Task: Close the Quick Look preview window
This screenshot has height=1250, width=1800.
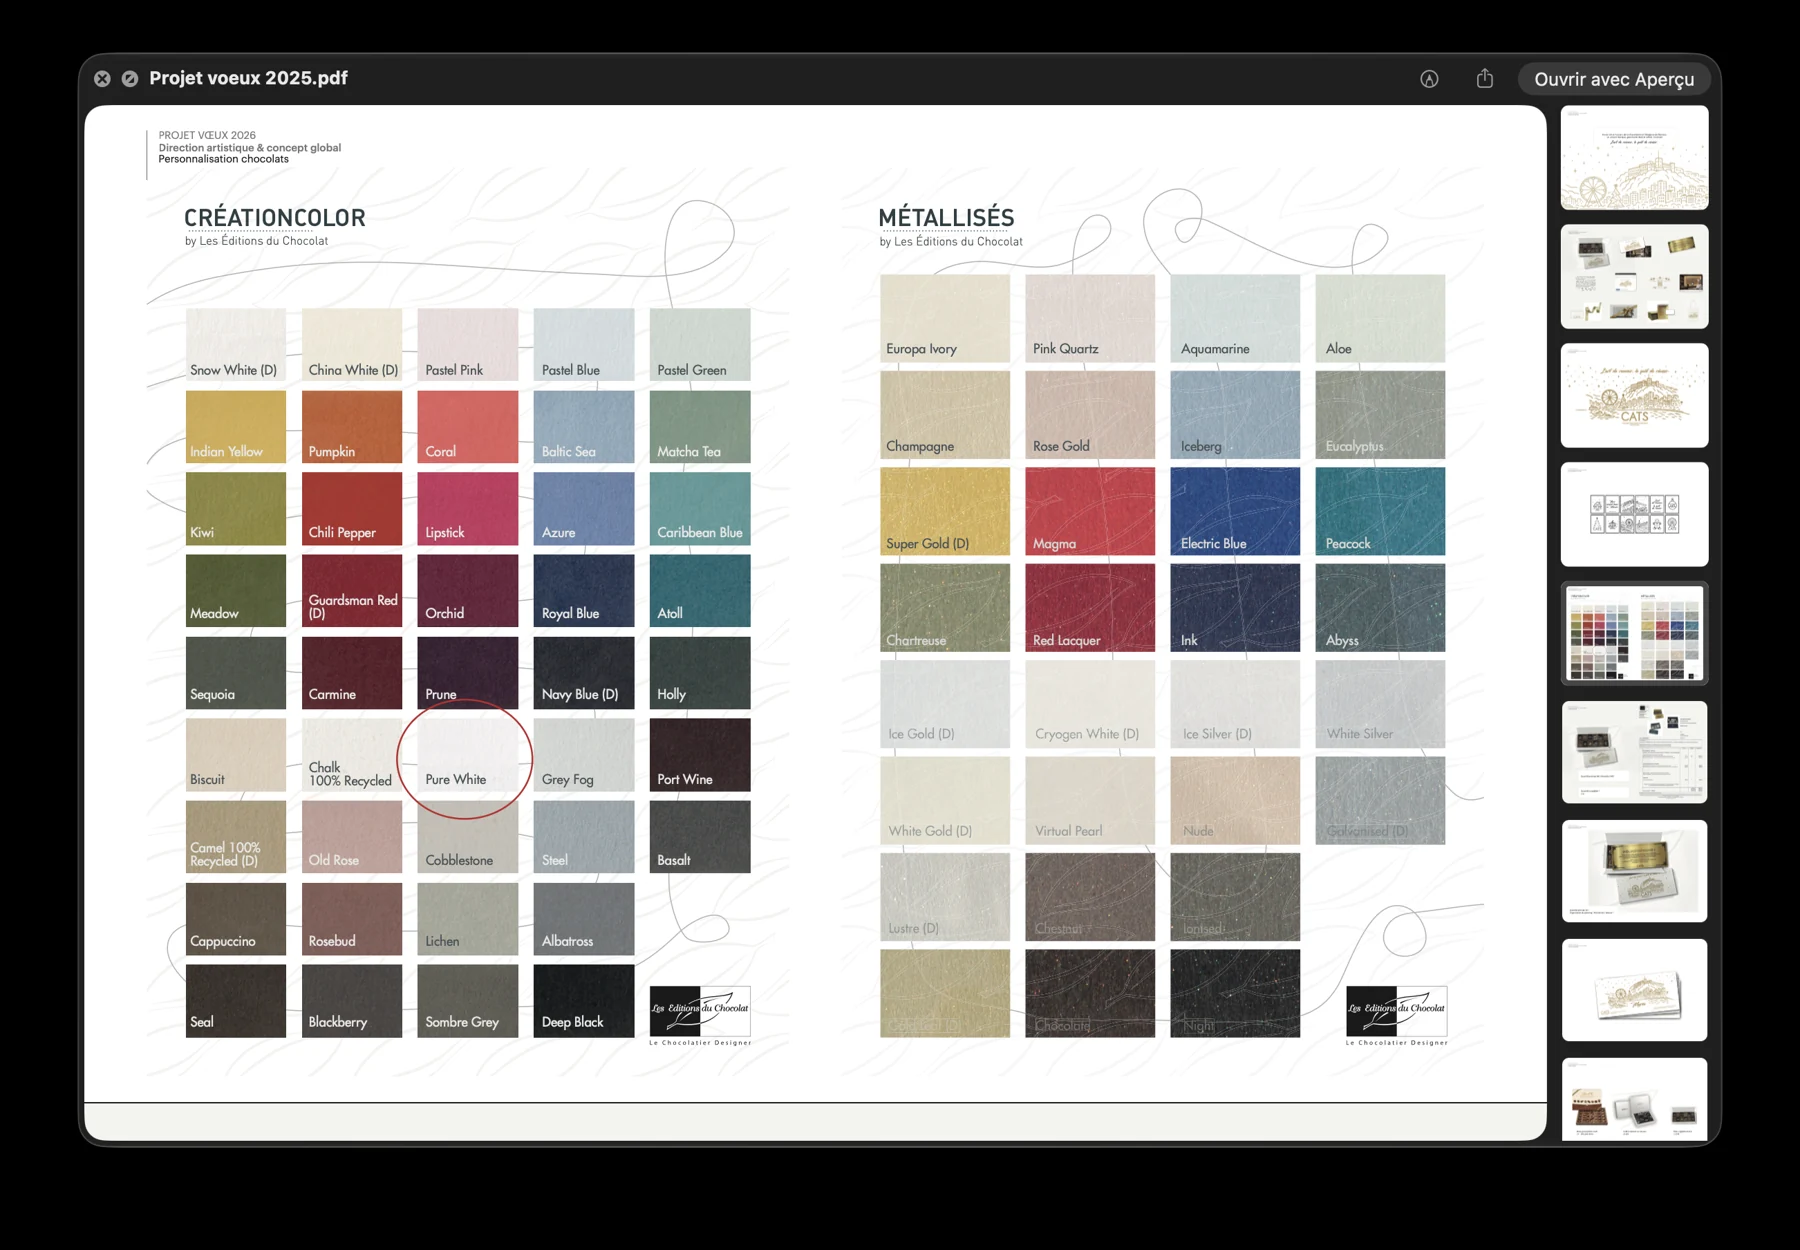Action: click(102, 78)
